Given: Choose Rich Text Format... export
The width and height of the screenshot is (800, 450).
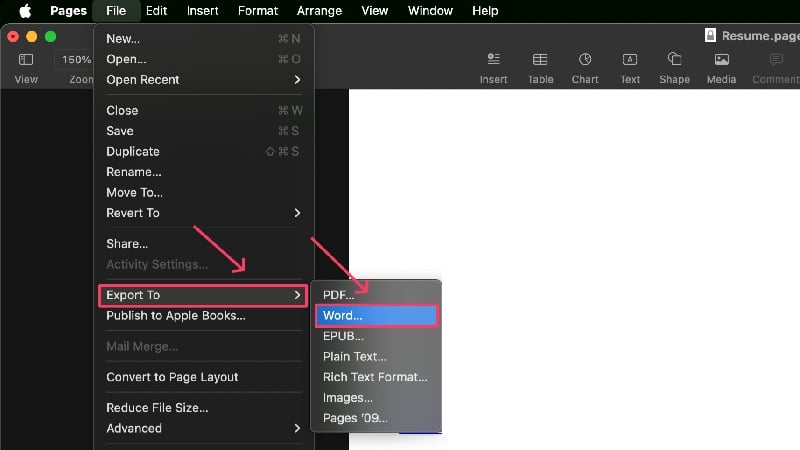Looking at the screenshot, I should coord(376,377).
